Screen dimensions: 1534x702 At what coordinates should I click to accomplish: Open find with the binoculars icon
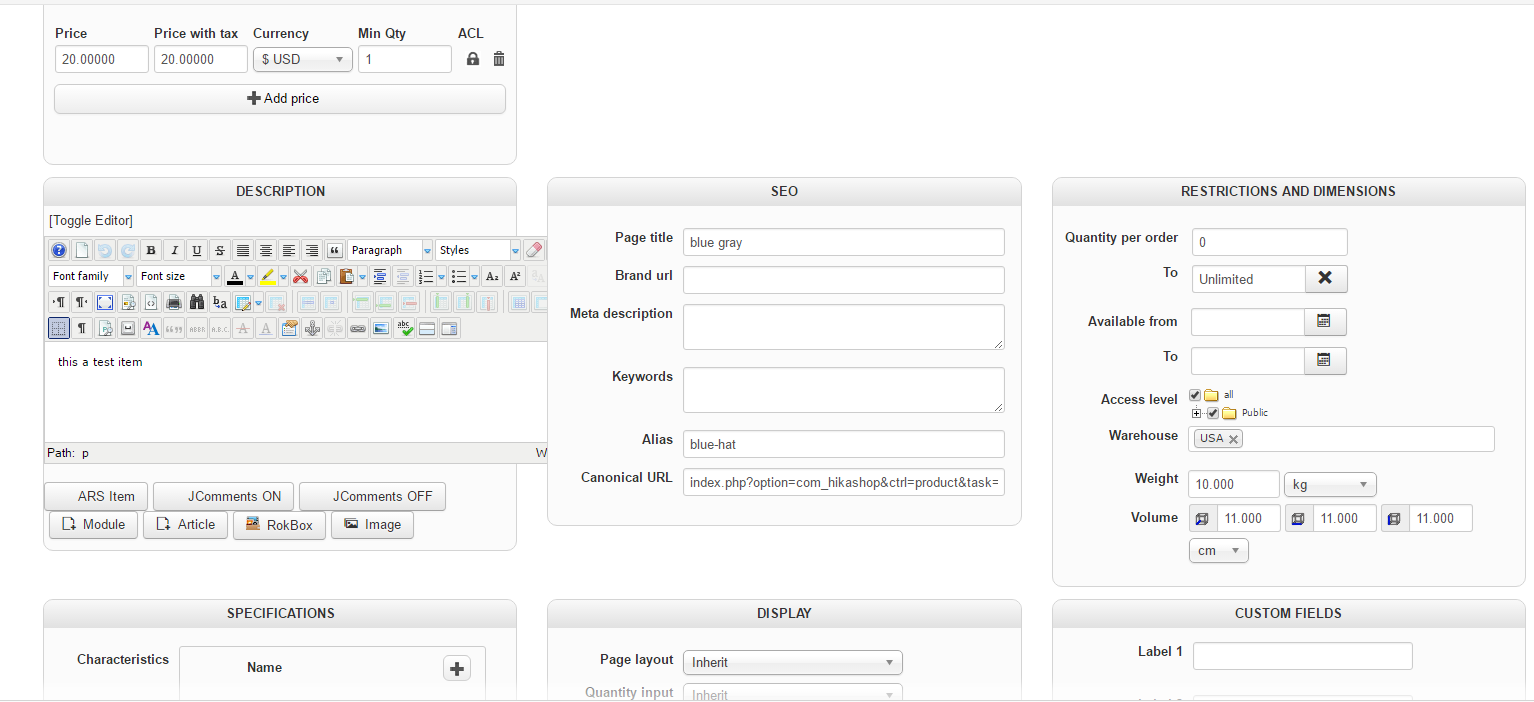coord(197,302)
